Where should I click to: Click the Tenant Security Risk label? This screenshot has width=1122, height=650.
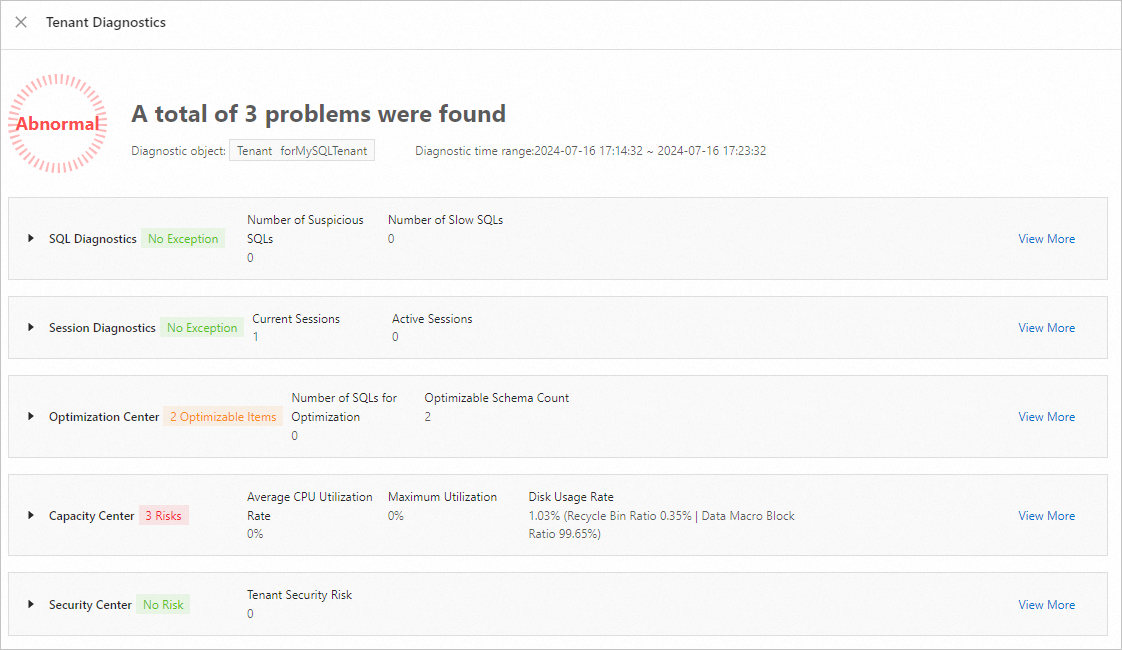pos(300,595)
